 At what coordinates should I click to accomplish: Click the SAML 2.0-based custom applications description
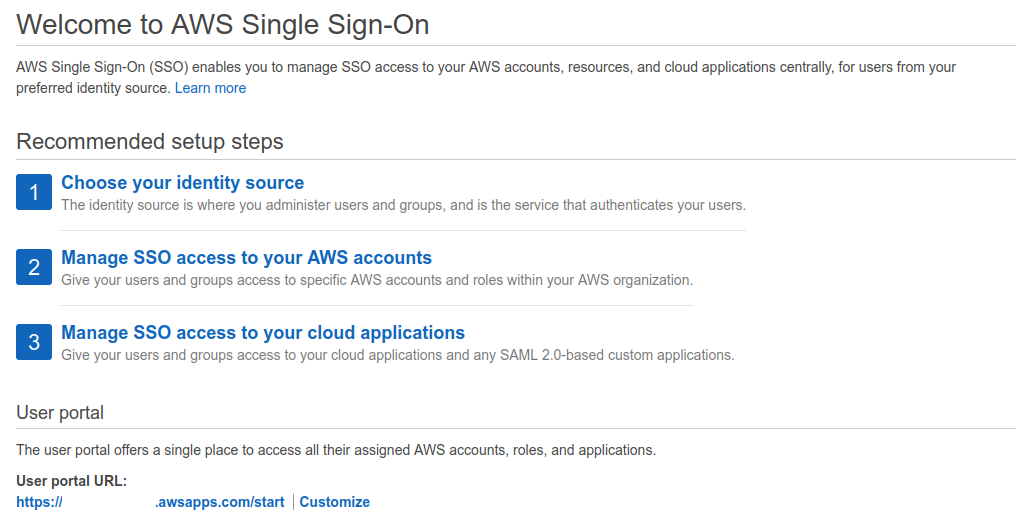(398, 355)
